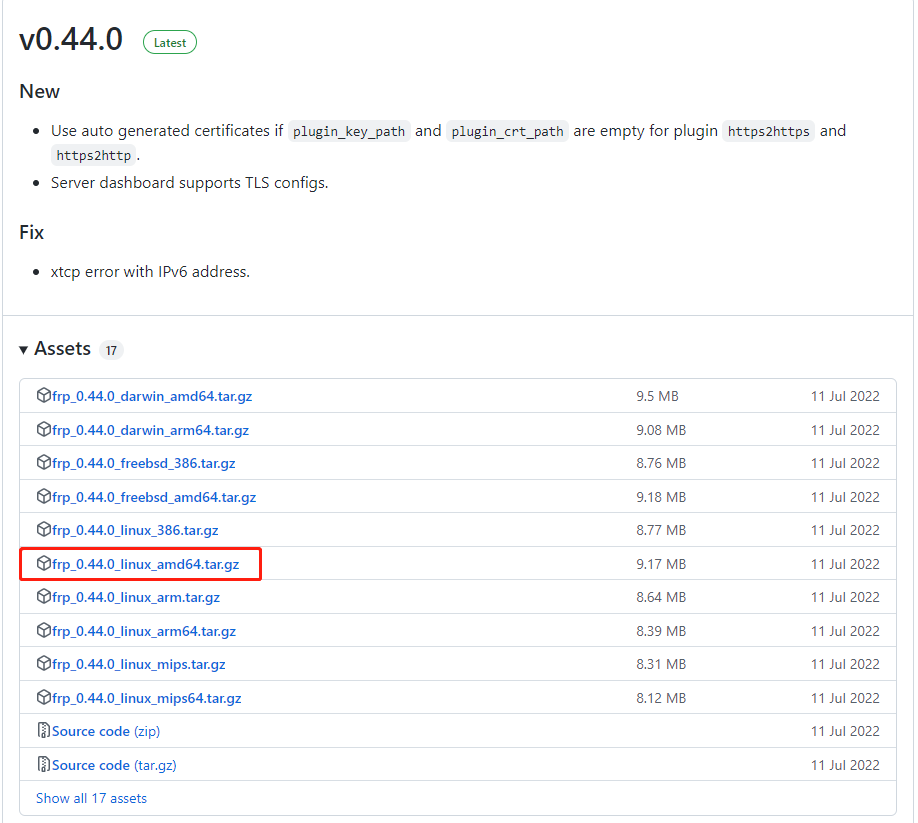Download Source code (tar.gz) link
This screenshot has width=918, height=823.
[x=114, y=765]
